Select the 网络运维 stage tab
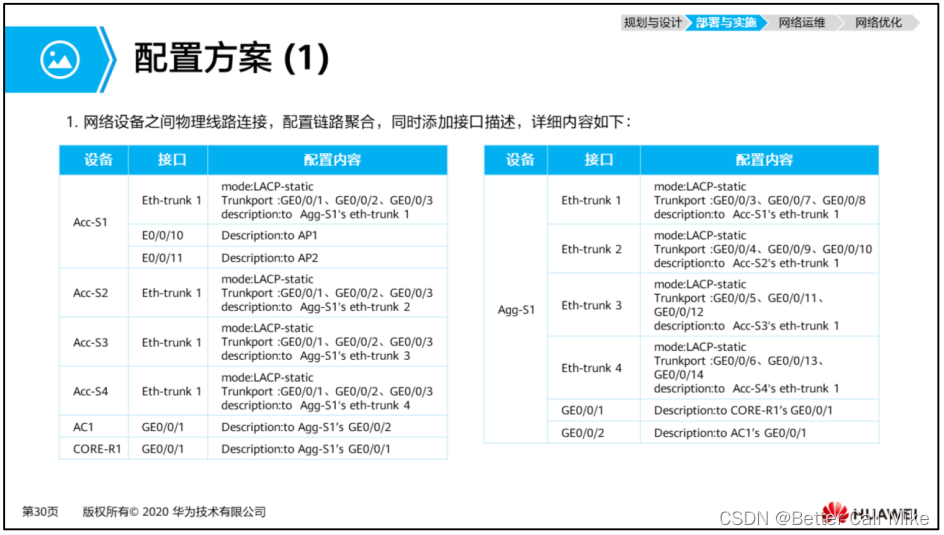Viewport: 944px width, 535px height. pyautogui.click(x=801, y=23)
